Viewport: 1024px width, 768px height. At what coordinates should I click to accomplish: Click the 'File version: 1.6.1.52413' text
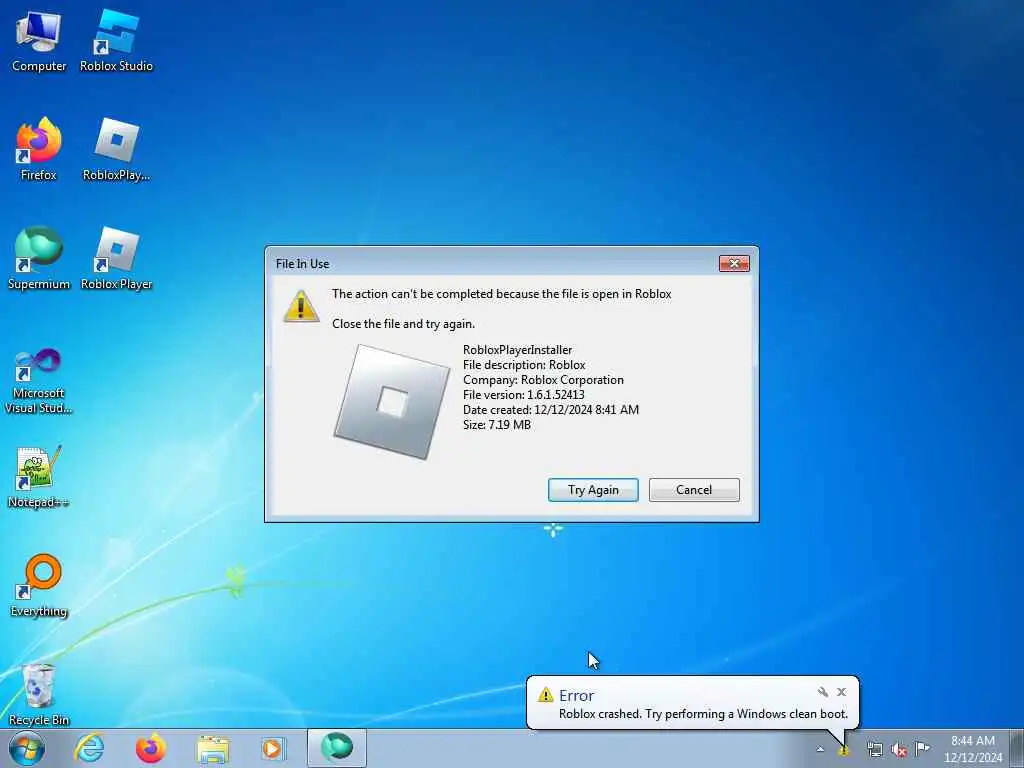(x=524, y=395)
